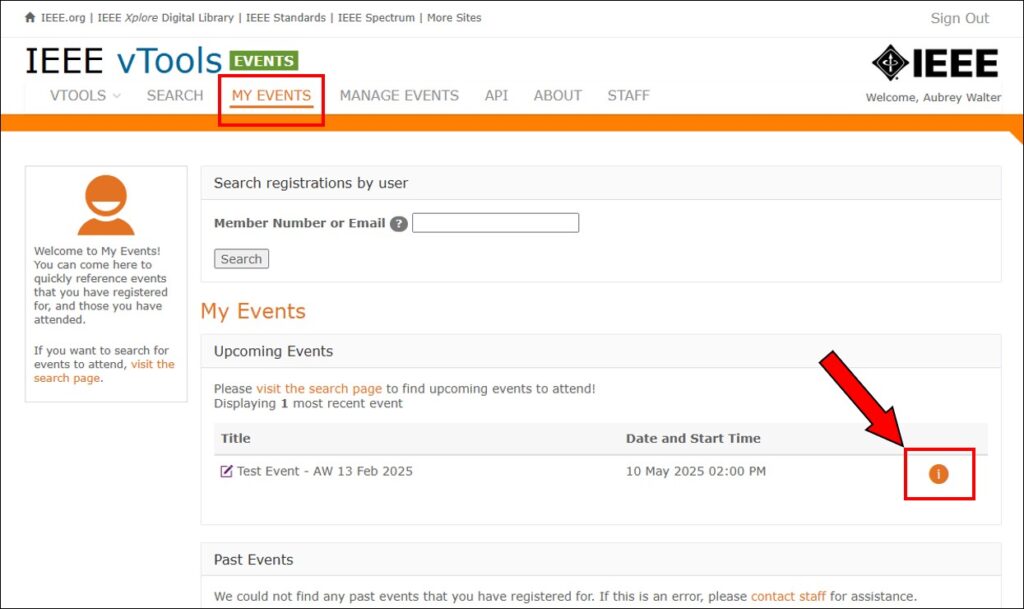
Task: Click the 'Past Events' panel header
Action: 600,559
